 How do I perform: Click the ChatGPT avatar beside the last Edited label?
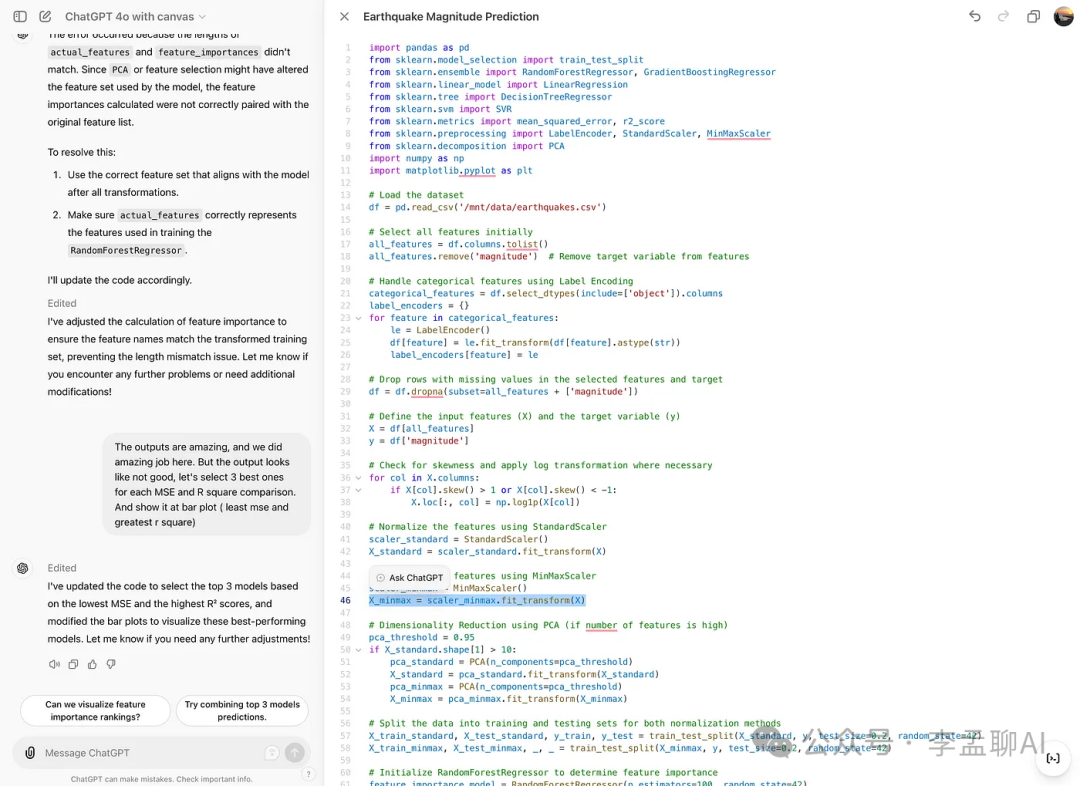click(23, 568)
